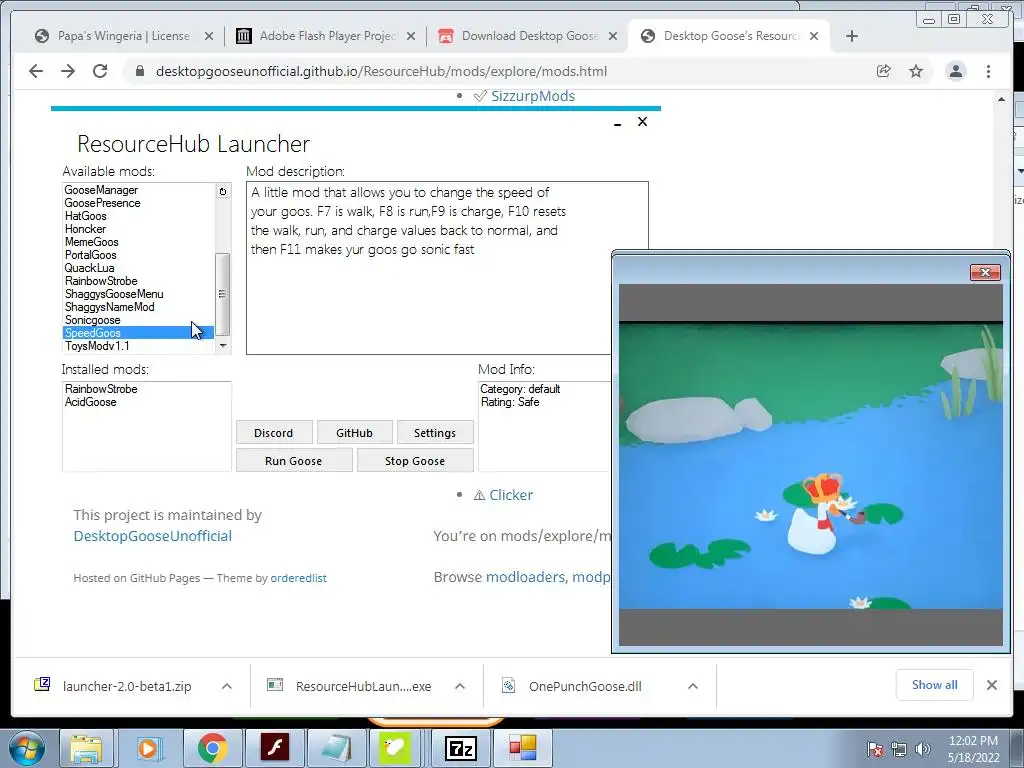Select Desktop Goose's ResourceHub tab

click(729, 36)
